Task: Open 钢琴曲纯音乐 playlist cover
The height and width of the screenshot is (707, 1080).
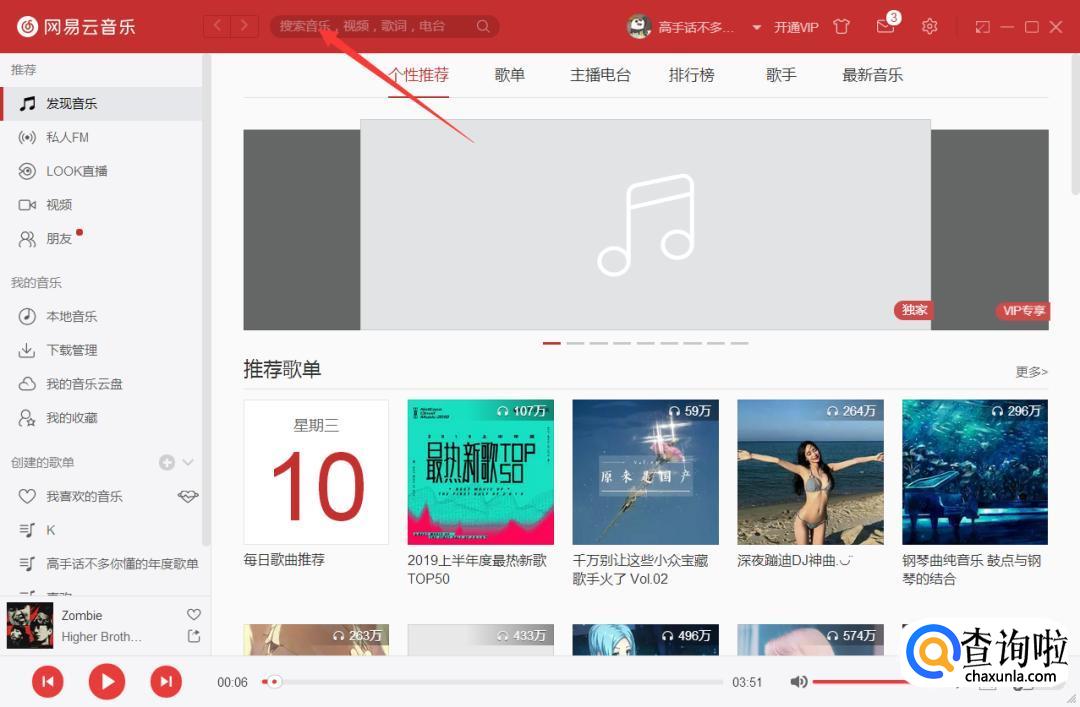Action: click(x=975, y=472)
